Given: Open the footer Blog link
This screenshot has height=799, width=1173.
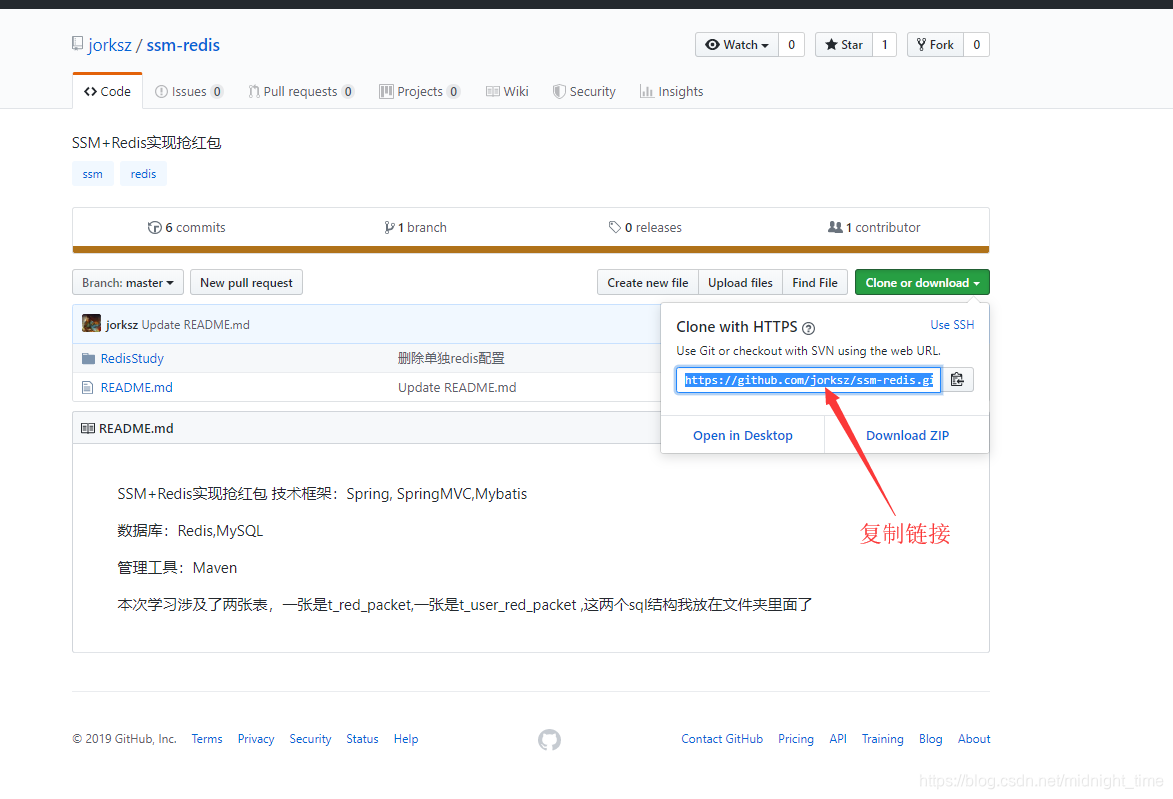Looking at the screenshot, I should click(931, 739).
